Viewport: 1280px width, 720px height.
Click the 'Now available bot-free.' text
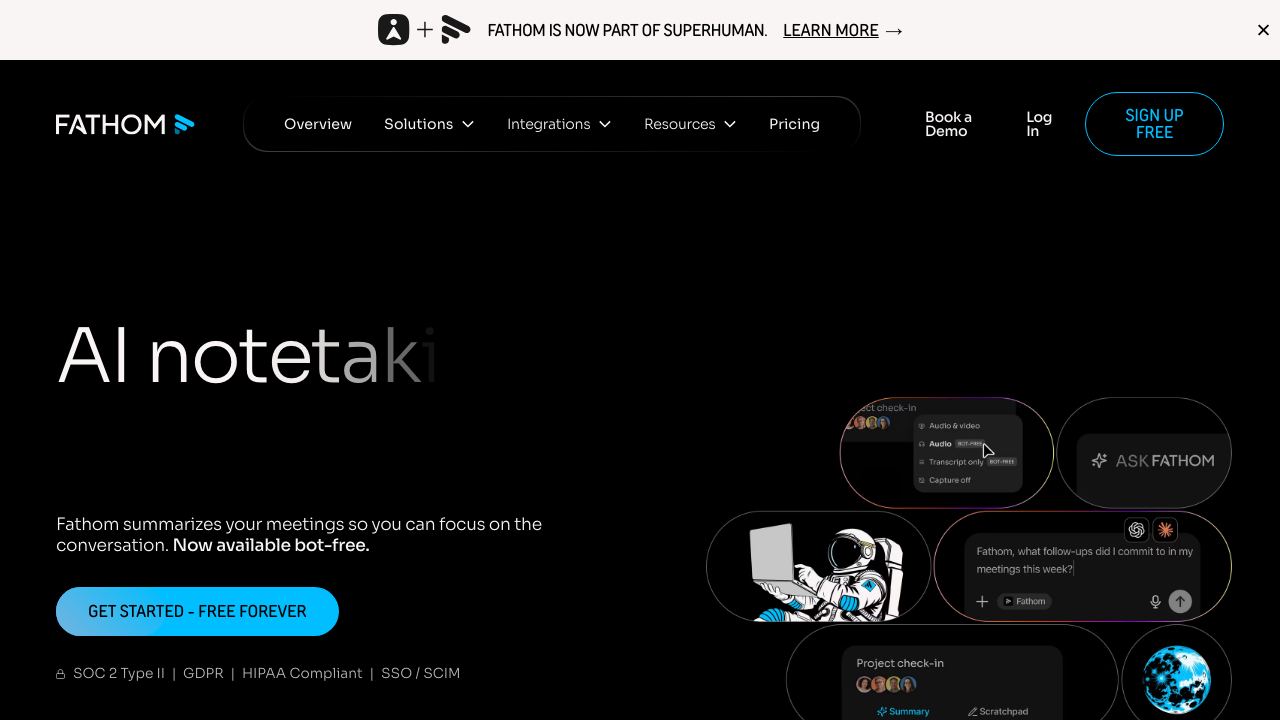(271, 545)
